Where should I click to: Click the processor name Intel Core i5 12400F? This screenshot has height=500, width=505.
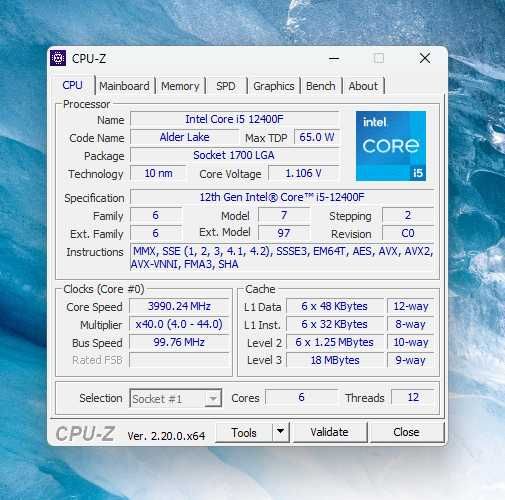pyautogui.click(x=235, y=119)
